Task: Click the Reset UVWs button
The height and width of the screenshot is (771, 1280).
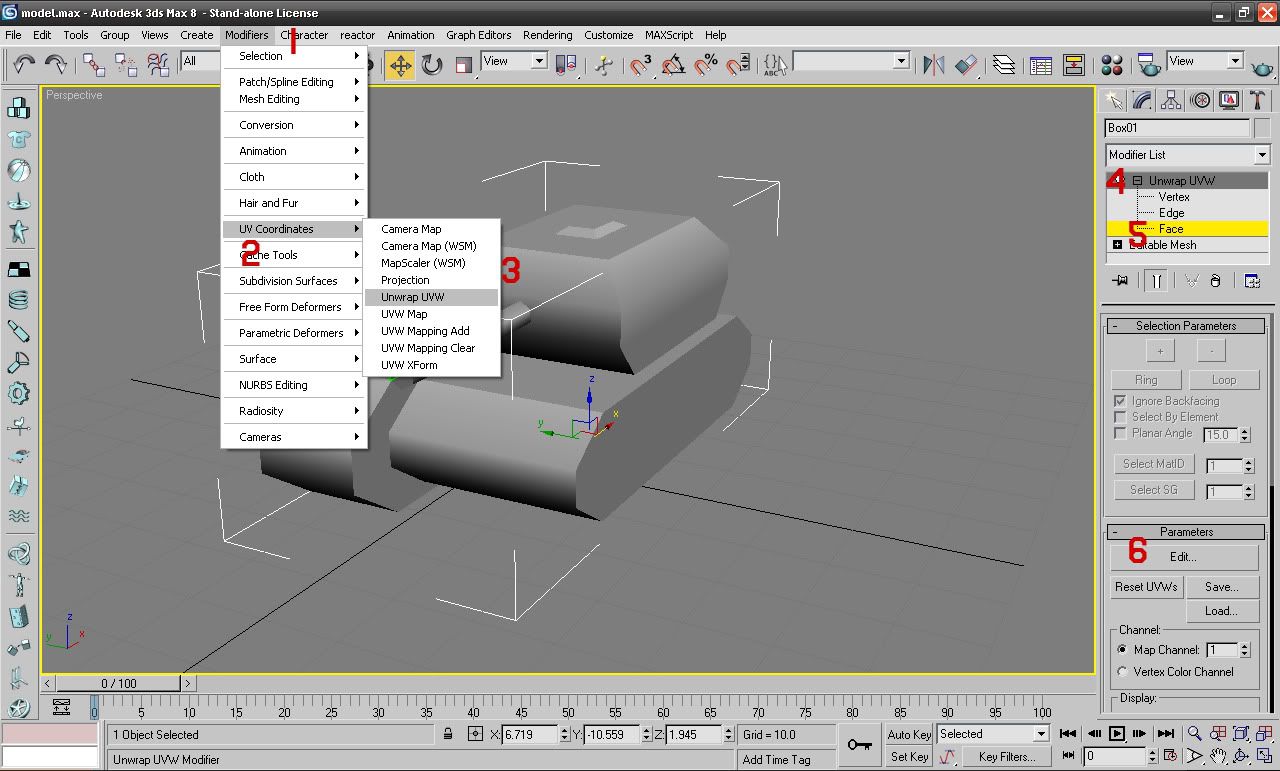Action: coord(1147,587)
